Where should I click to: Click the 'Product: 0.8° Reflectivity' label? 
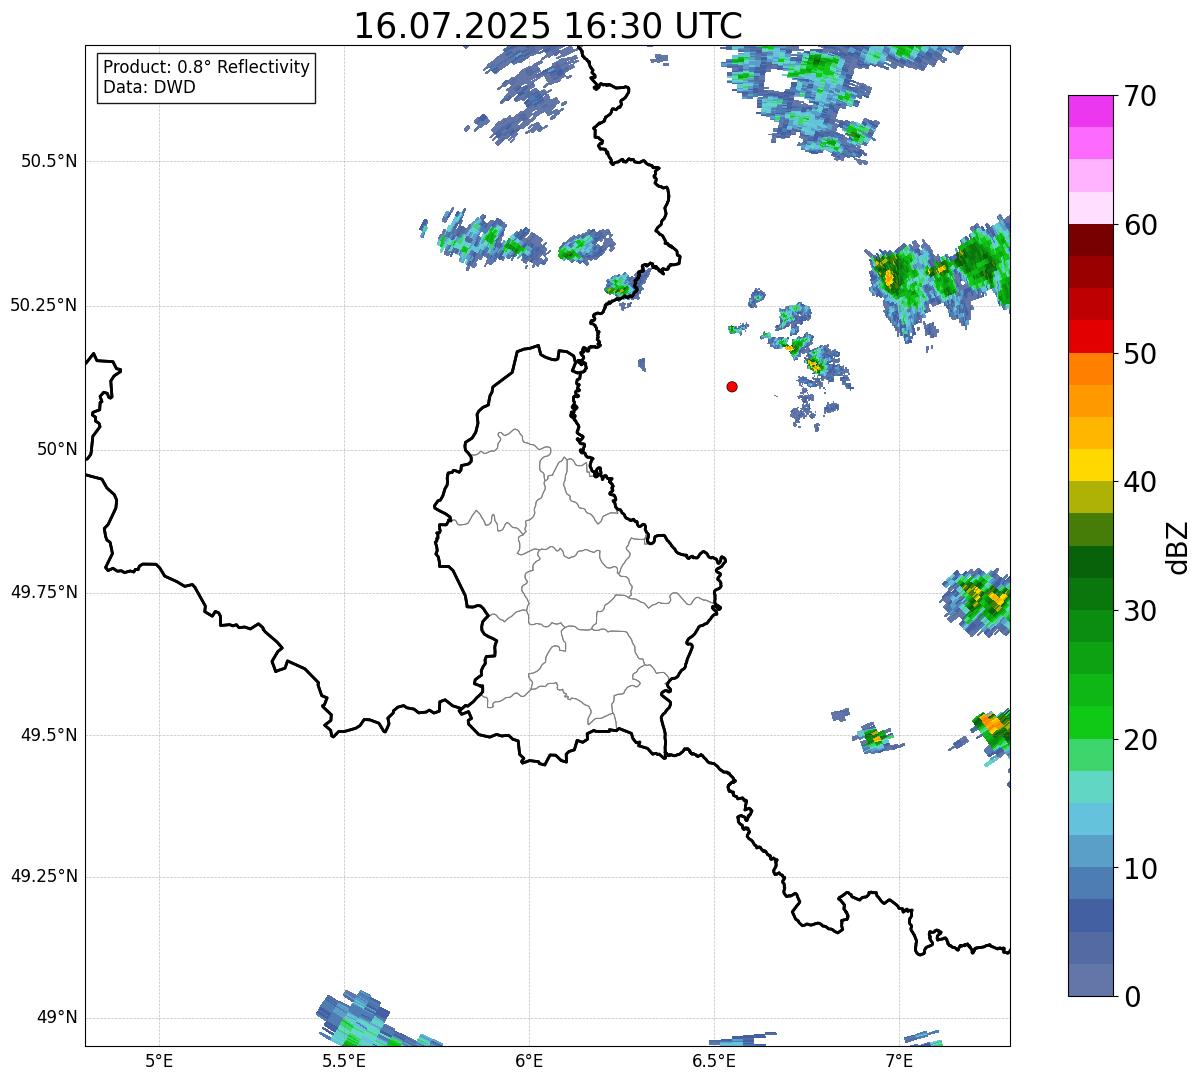[207, 68]
